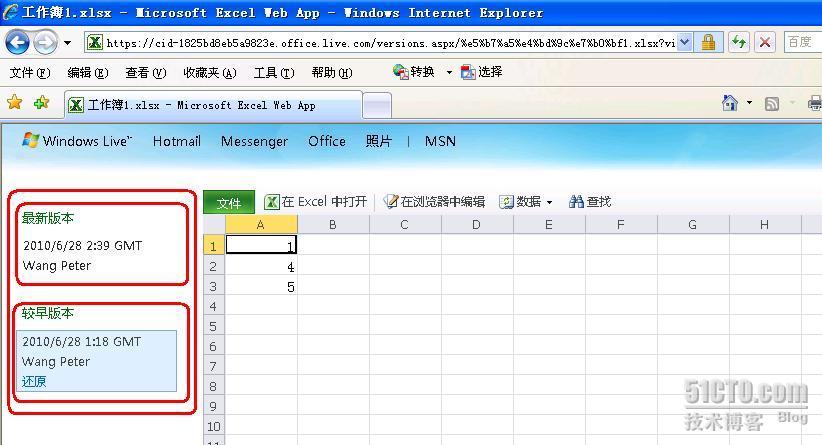Screen dimensions: 822x445
Task: Select column D header
Action: (477, 225)
